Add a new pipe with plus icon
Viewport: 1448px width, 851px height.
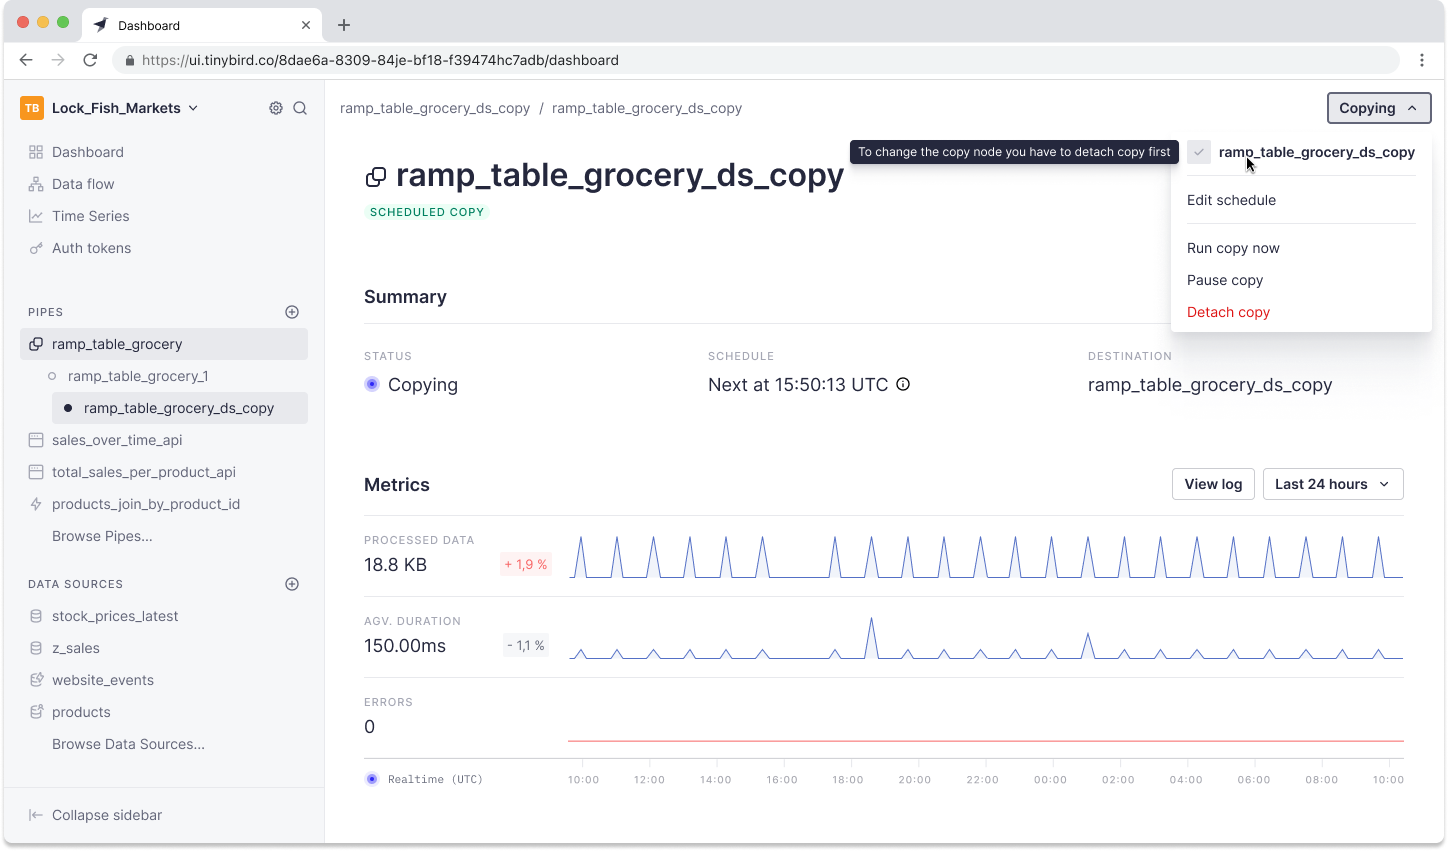292,312
